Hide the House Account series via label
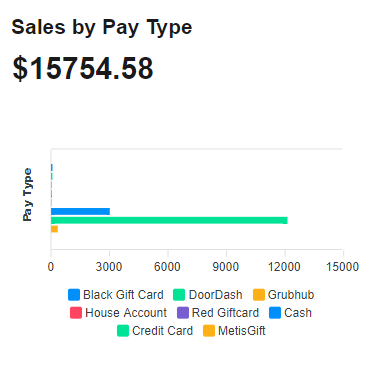Image resolution: width=377 pixels, height=377 pixels. click(x=126, y=313)
